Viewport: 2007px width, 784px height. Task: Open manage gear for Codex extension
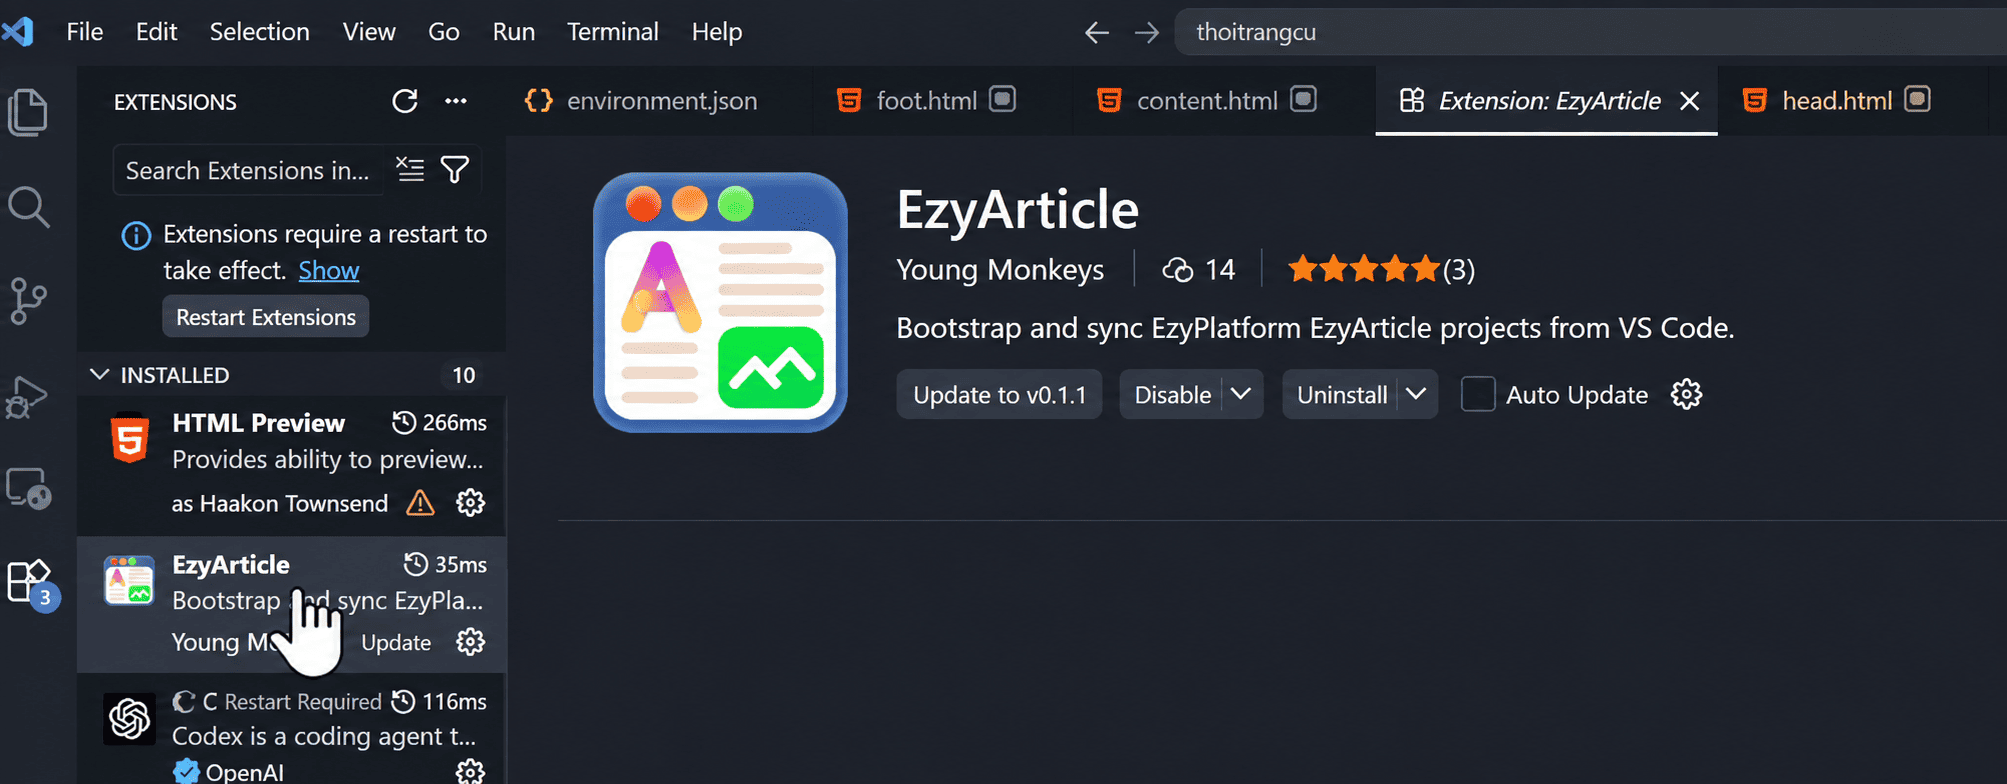[x=470, y=771]
